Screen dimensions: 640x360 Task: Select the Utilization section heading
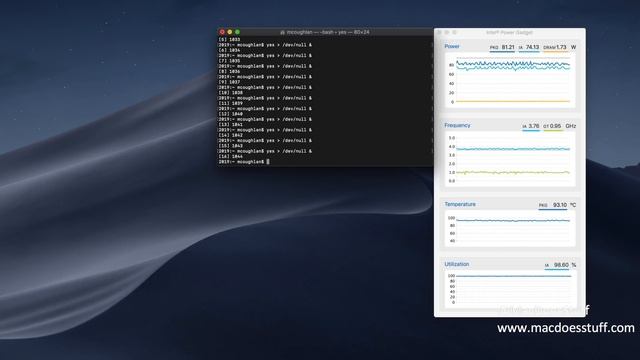[x=457, y=264]
